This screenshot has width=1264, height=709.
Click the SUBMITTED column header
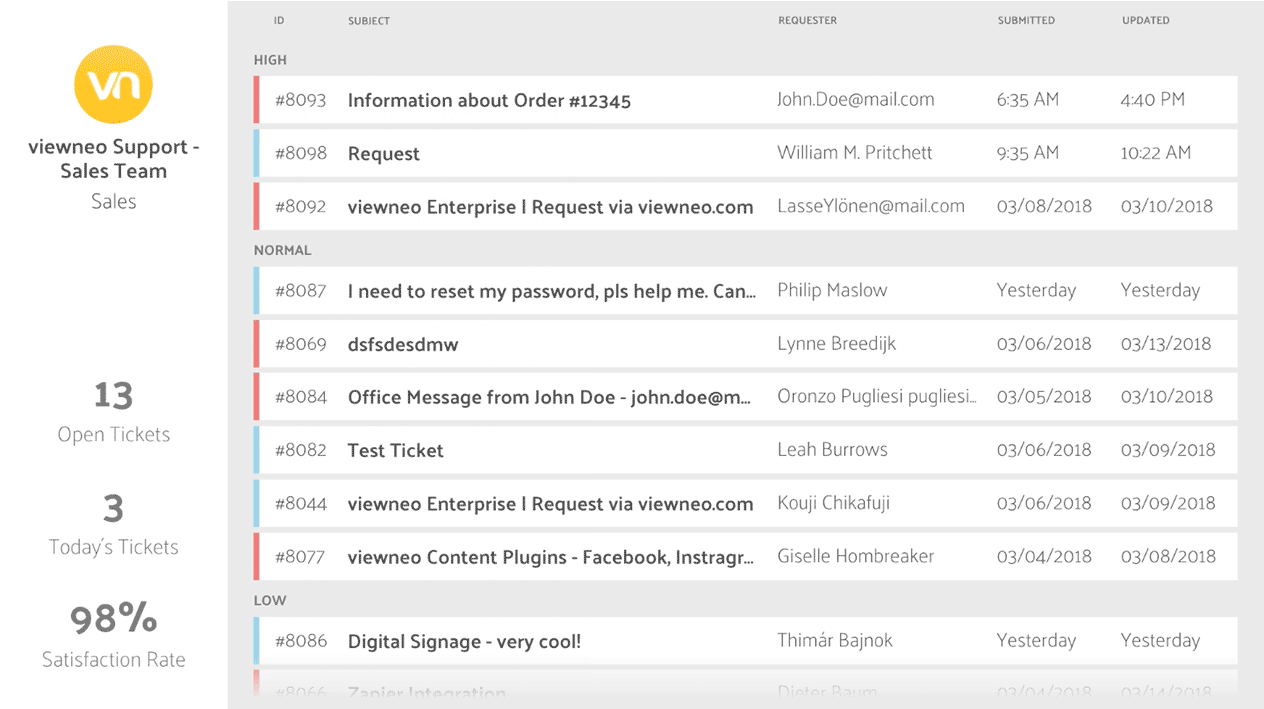(x=1027, y=20)
